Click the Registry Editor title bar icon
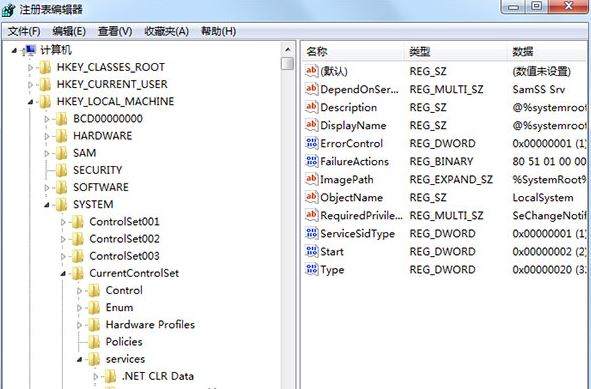 8,9
